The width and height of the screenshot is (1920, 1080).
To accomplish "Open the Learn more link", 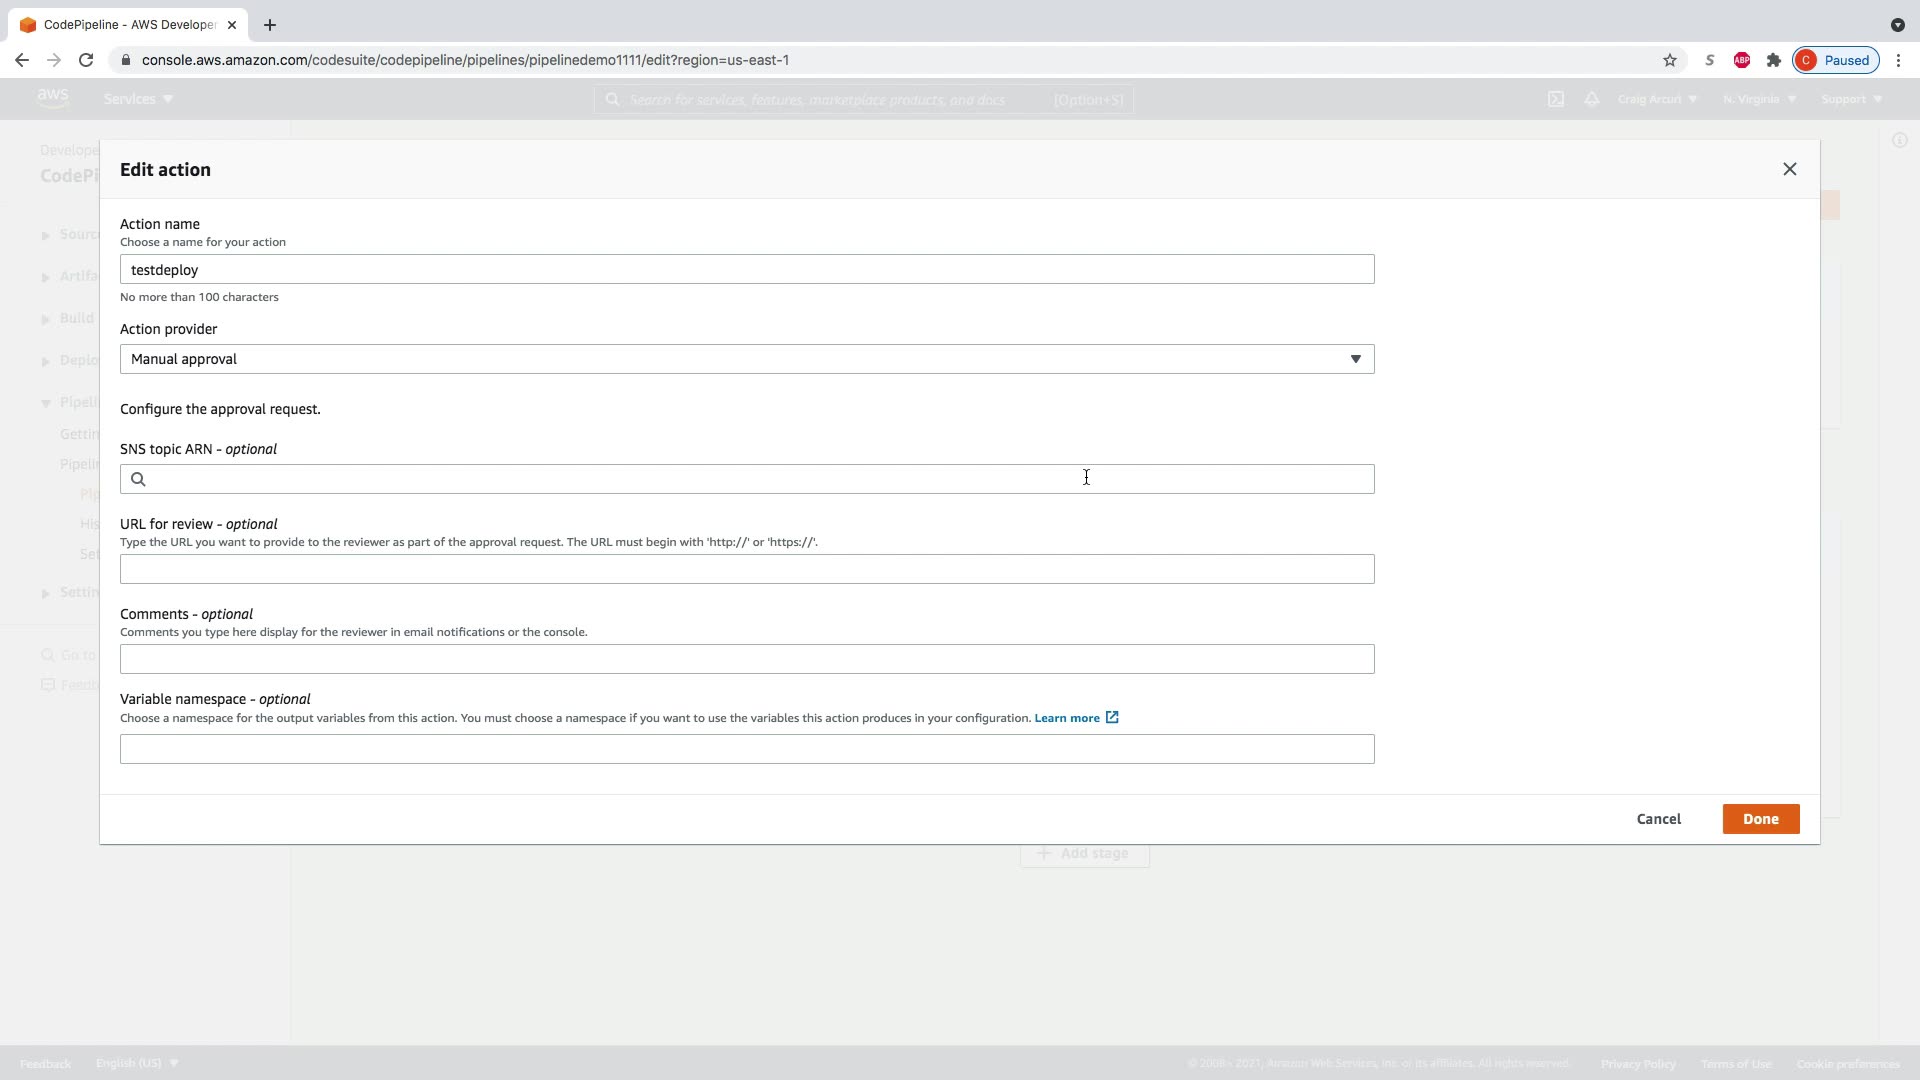I will coord(1066,718).
